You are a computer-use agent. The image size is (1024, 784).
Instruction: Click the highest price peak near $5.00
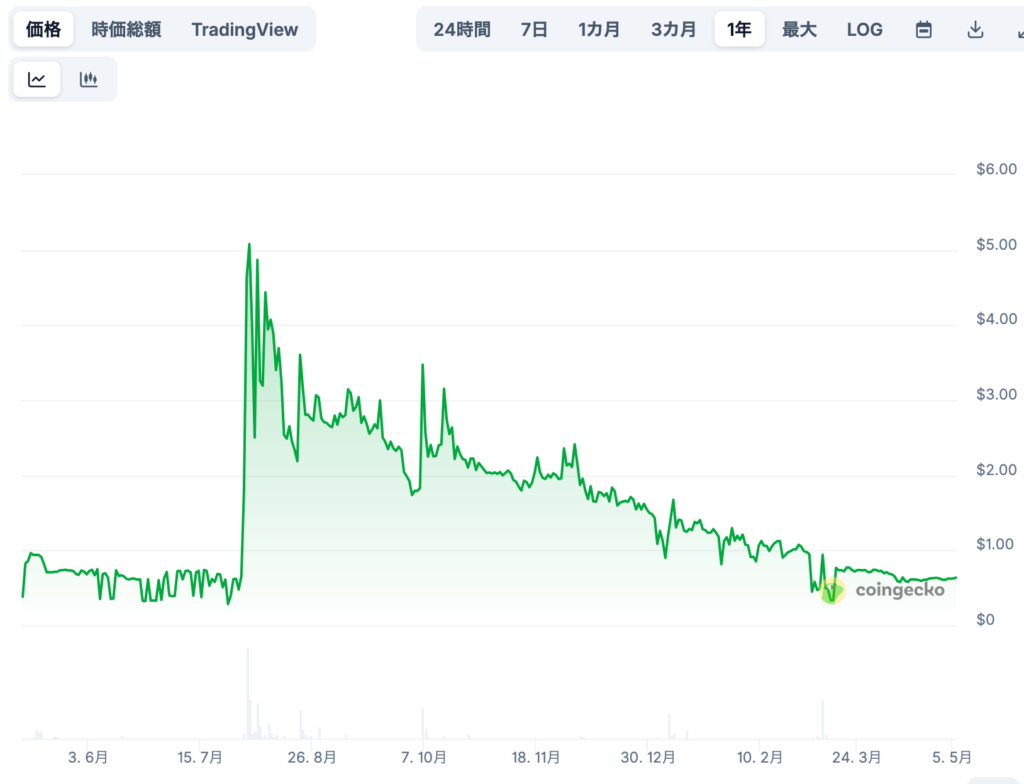(249, 245)
